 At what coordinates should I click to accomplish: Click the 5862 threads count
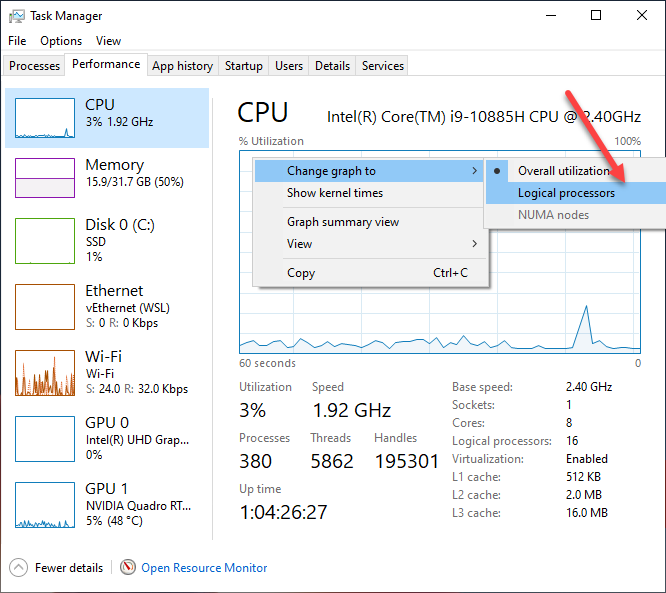tap(332, 461)
